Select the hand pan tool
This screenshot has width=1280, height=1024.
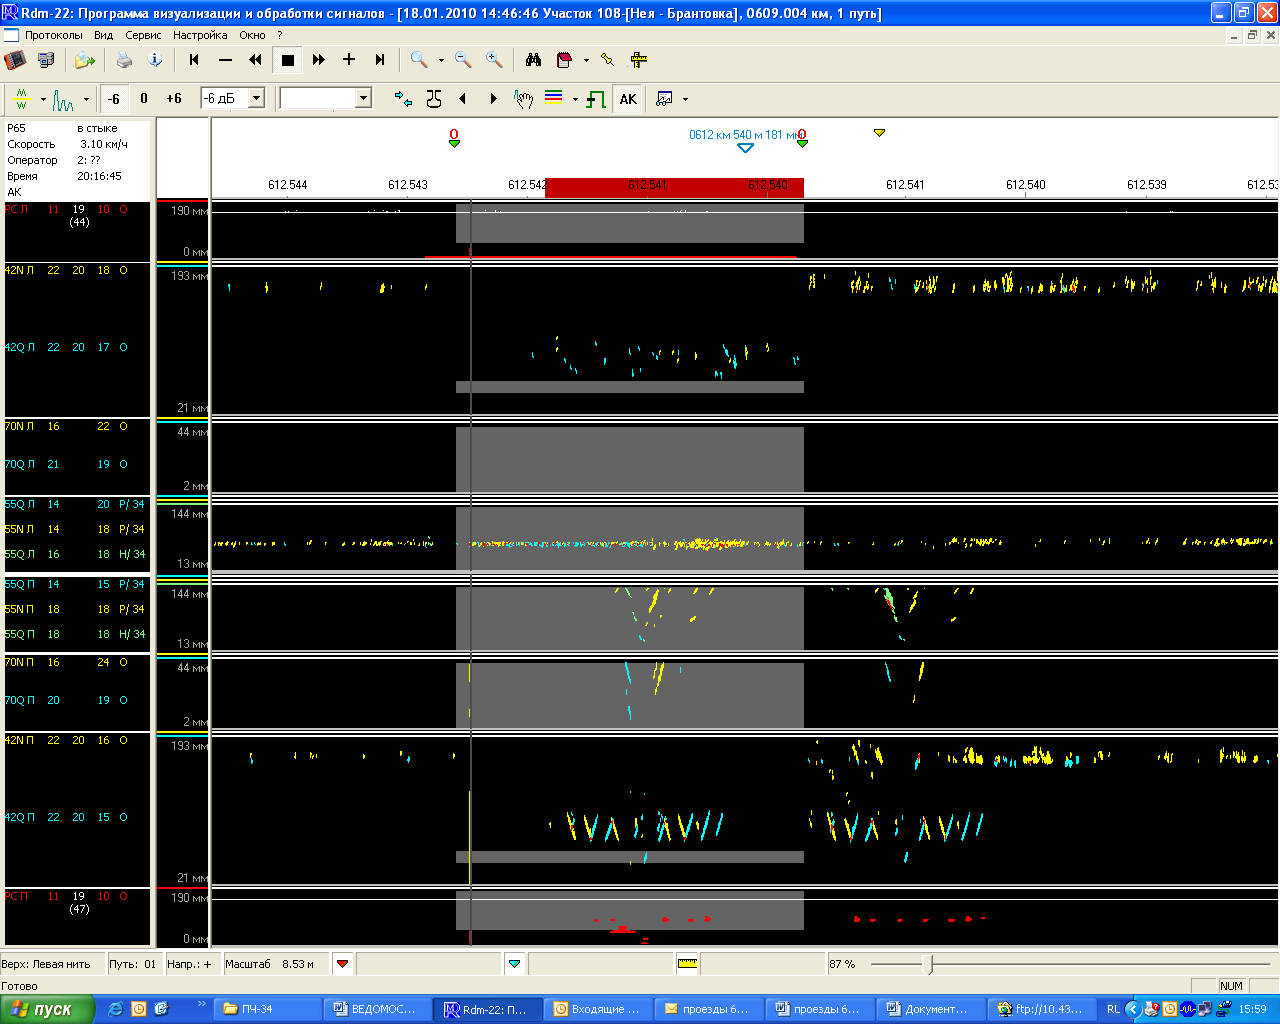click(x=523, y=99)
